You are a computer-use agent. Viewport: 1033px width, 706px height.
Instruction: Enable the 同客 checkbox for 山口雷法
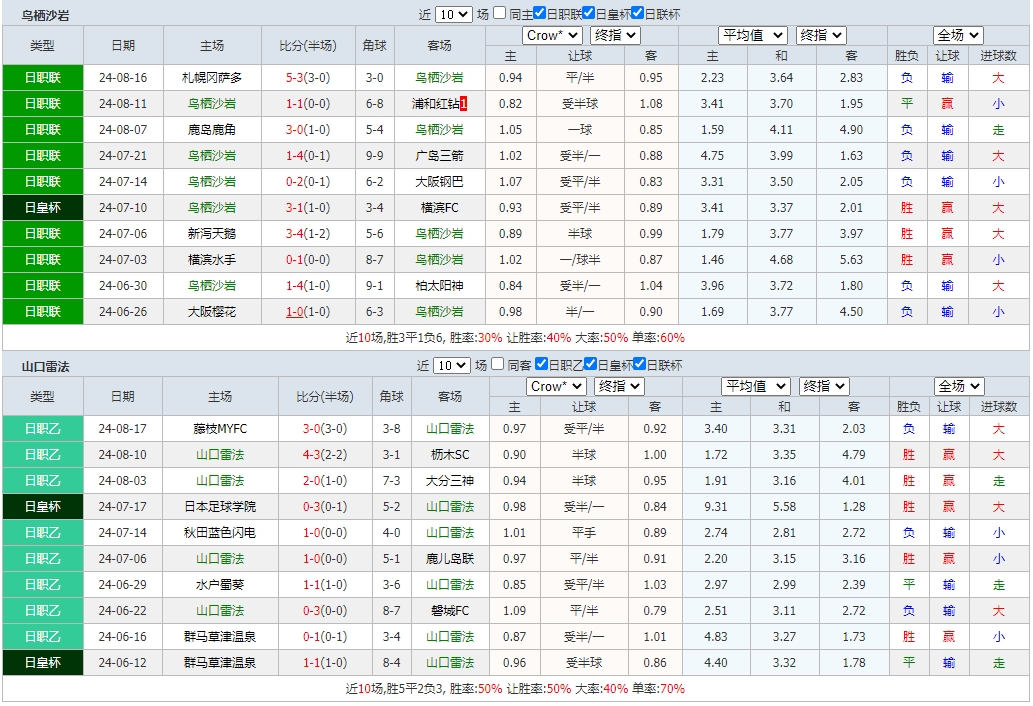(x=499, y=368)
